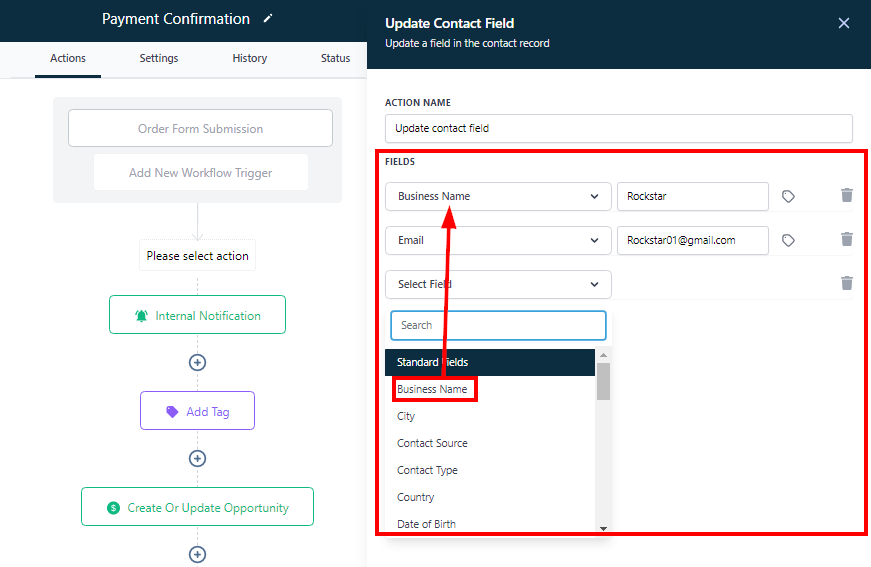The height and width of the screenshot is (567, 871).
Task: Choose City from the standard fields list
Action: tap(406, 416)
